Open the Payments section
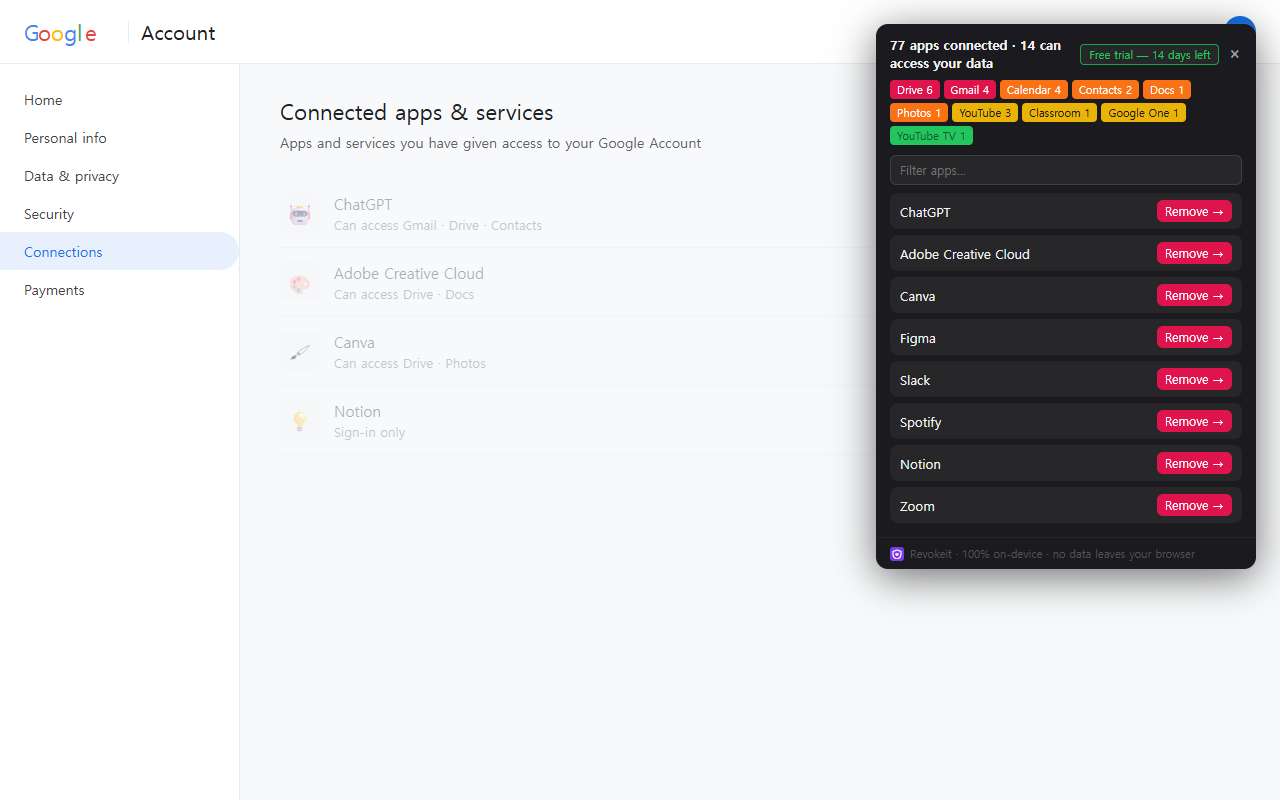The height and width of the screenshot is (800, 1280). pos(119,290)
